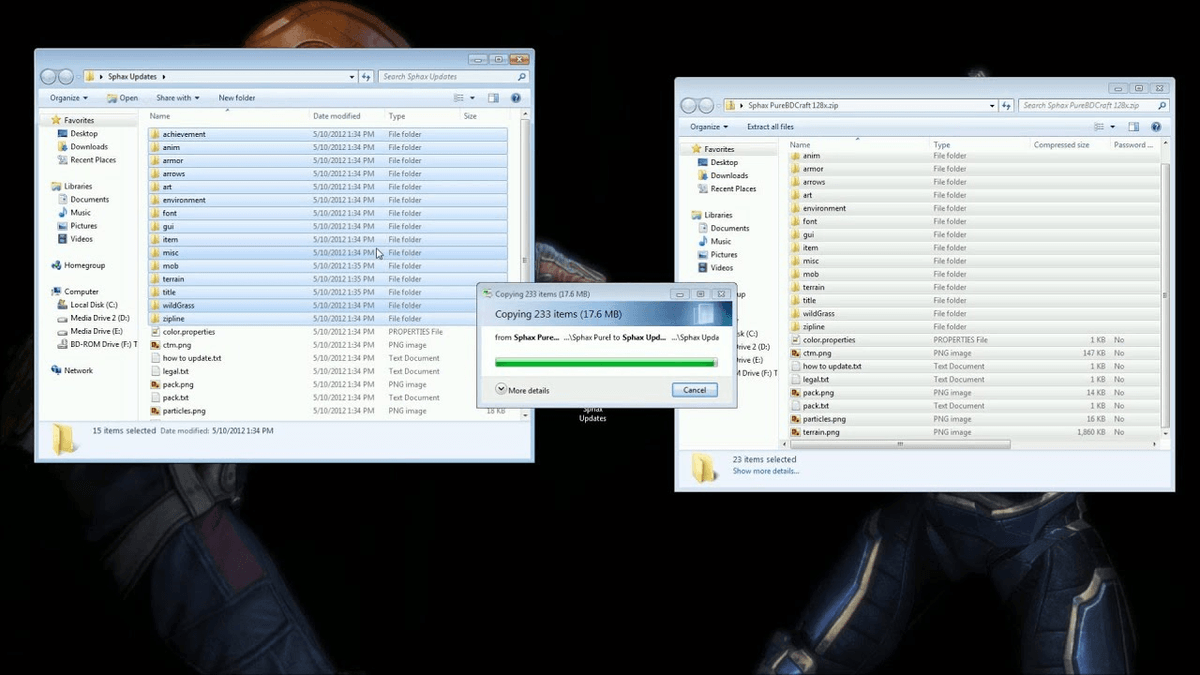Click New folder in the toolbar
Viewport: 1200px width, 675px height.
[237, 98]
